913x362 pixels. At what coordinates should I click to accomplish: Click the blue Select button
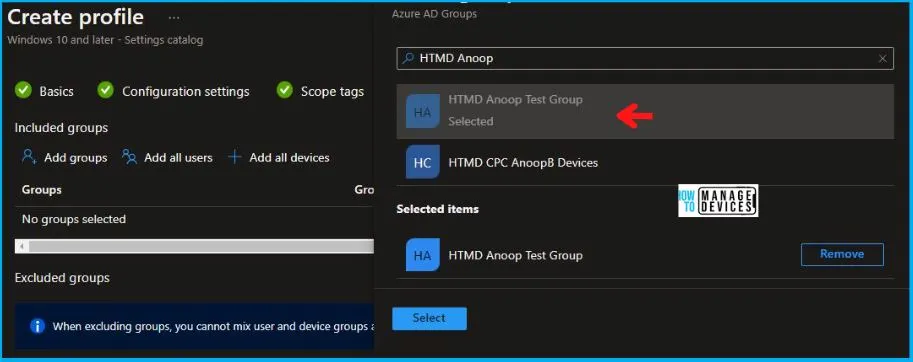(429, 318)
